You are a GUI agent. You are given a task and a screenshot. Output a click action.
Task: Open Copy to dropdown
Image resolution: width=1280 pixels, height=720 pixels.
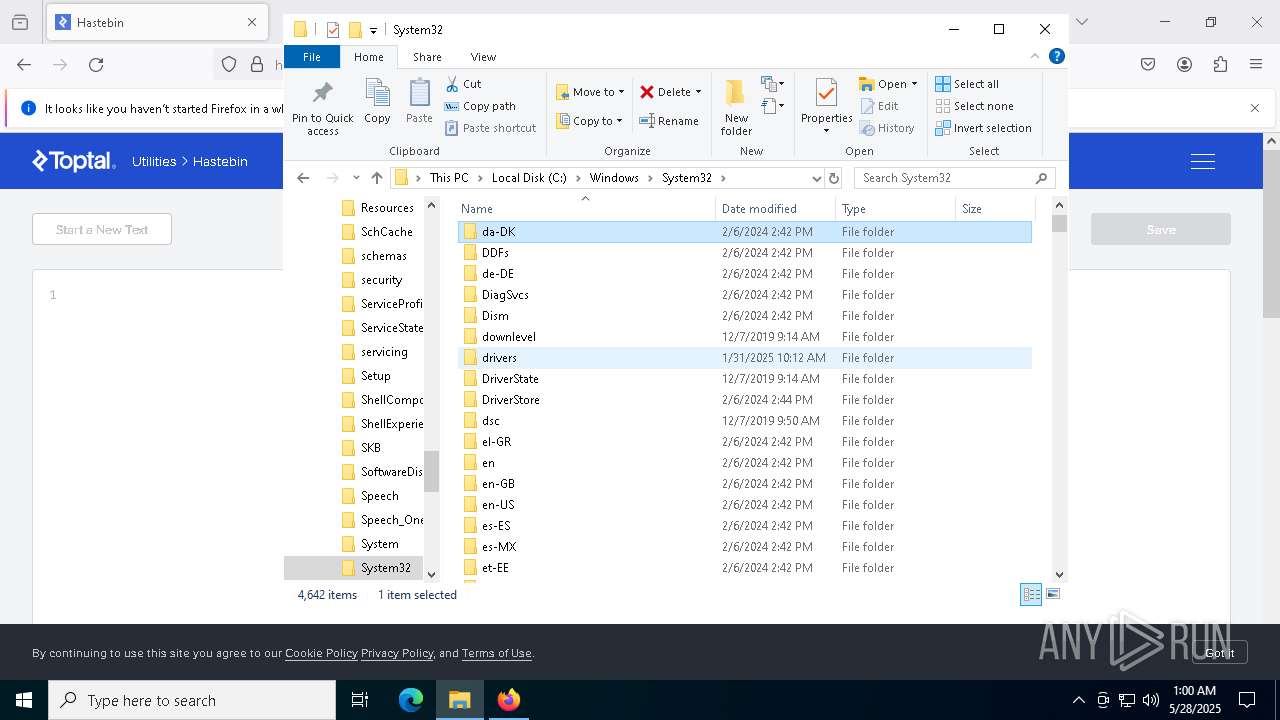point(589,121)
